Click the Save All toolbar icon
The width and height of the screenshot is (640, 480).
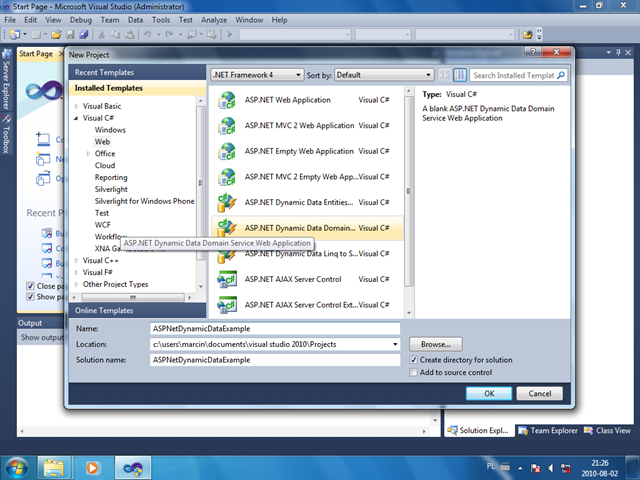coord(84,35)
